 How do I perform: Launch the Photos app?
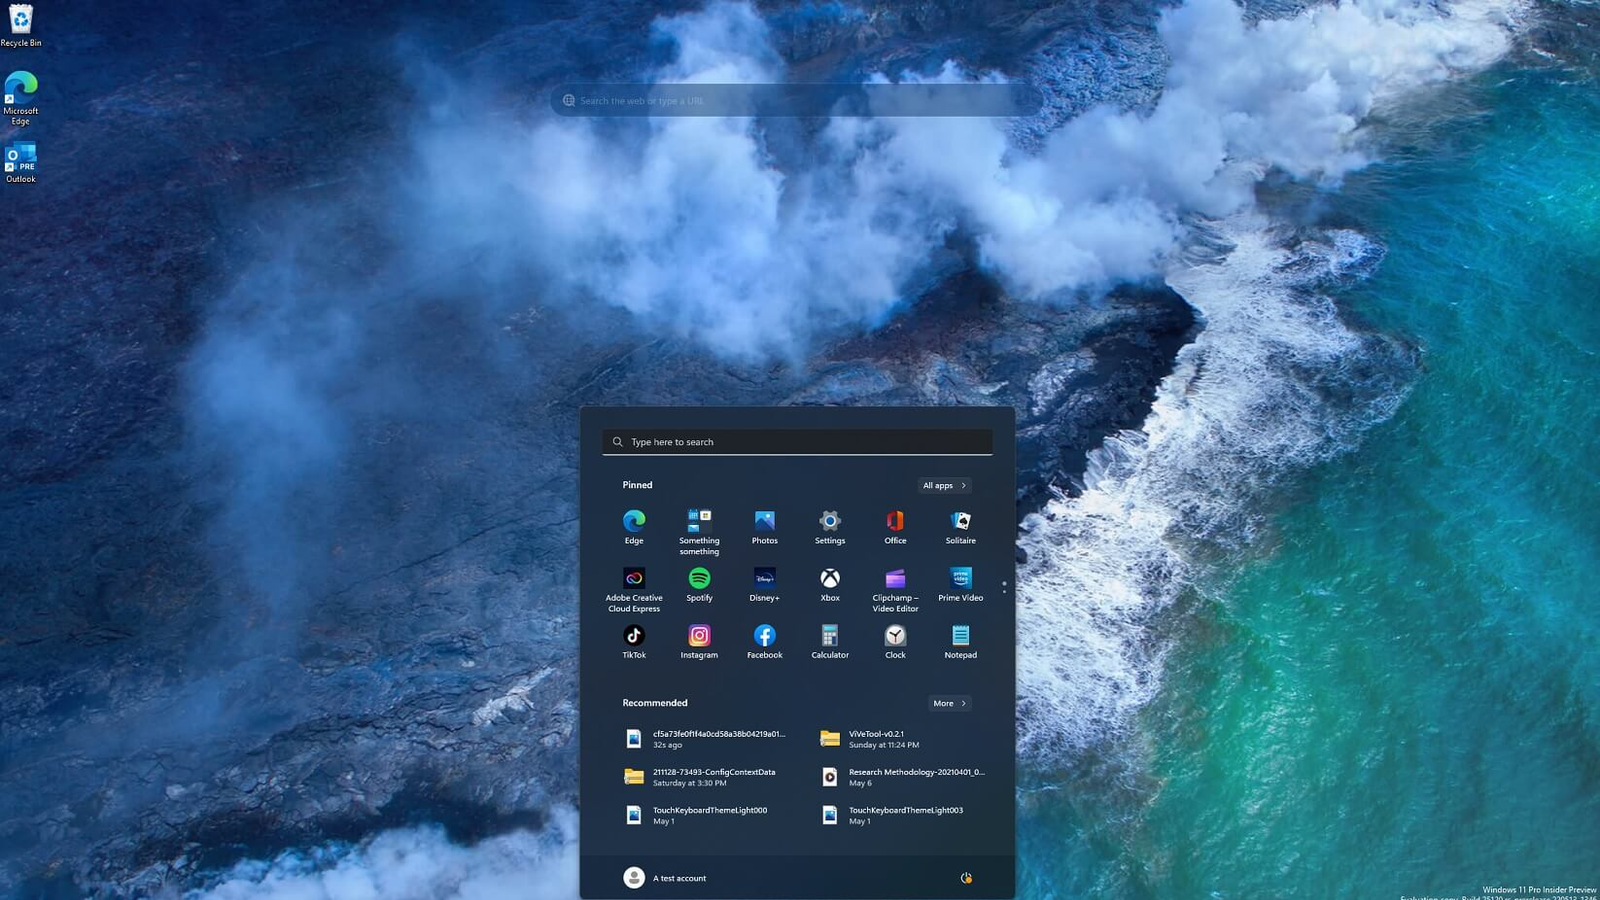point(765,527)
